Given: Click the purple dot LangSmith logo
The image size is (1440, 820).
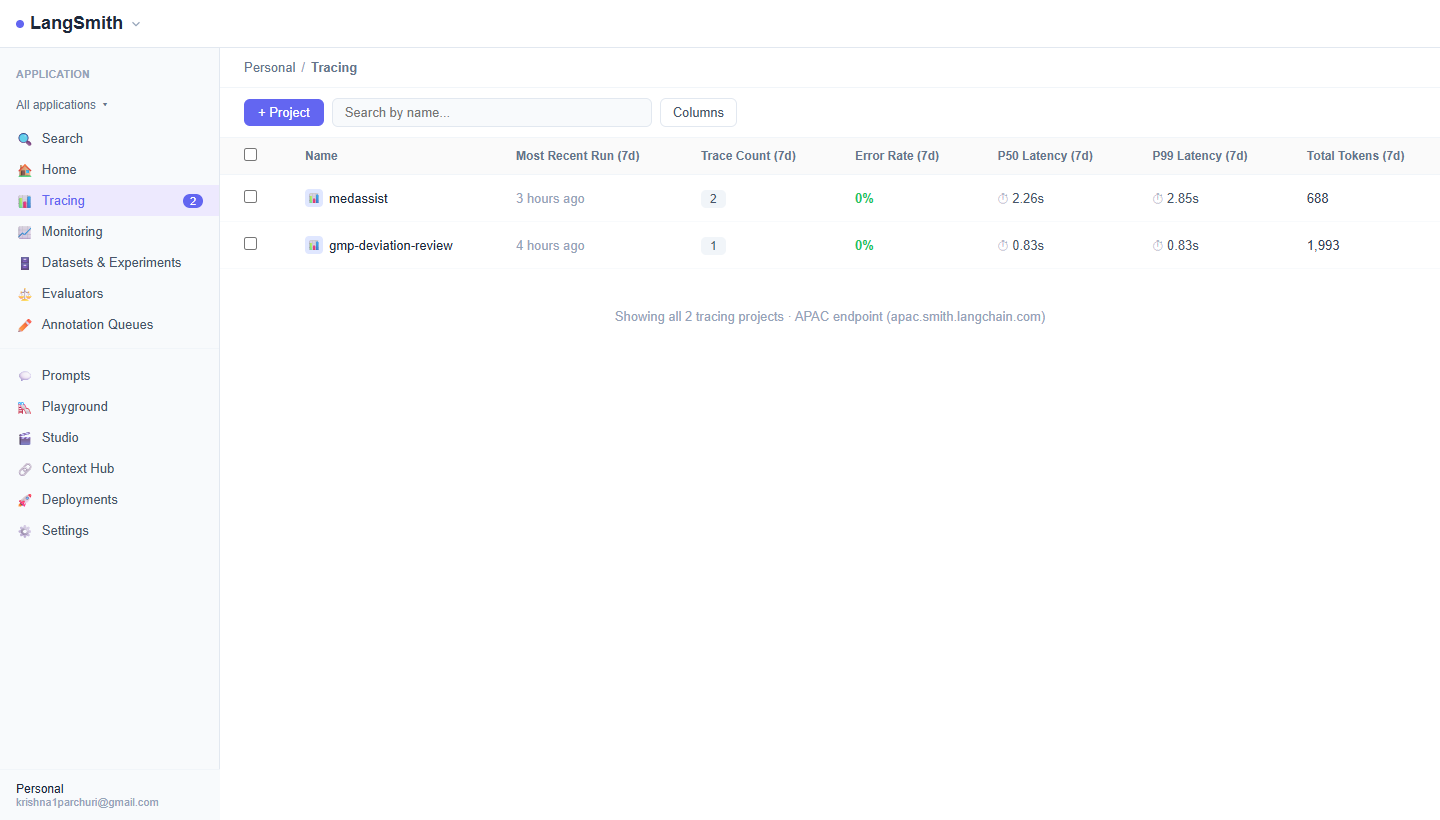Looking at the screenshot, I should click(x=20, y=24).
